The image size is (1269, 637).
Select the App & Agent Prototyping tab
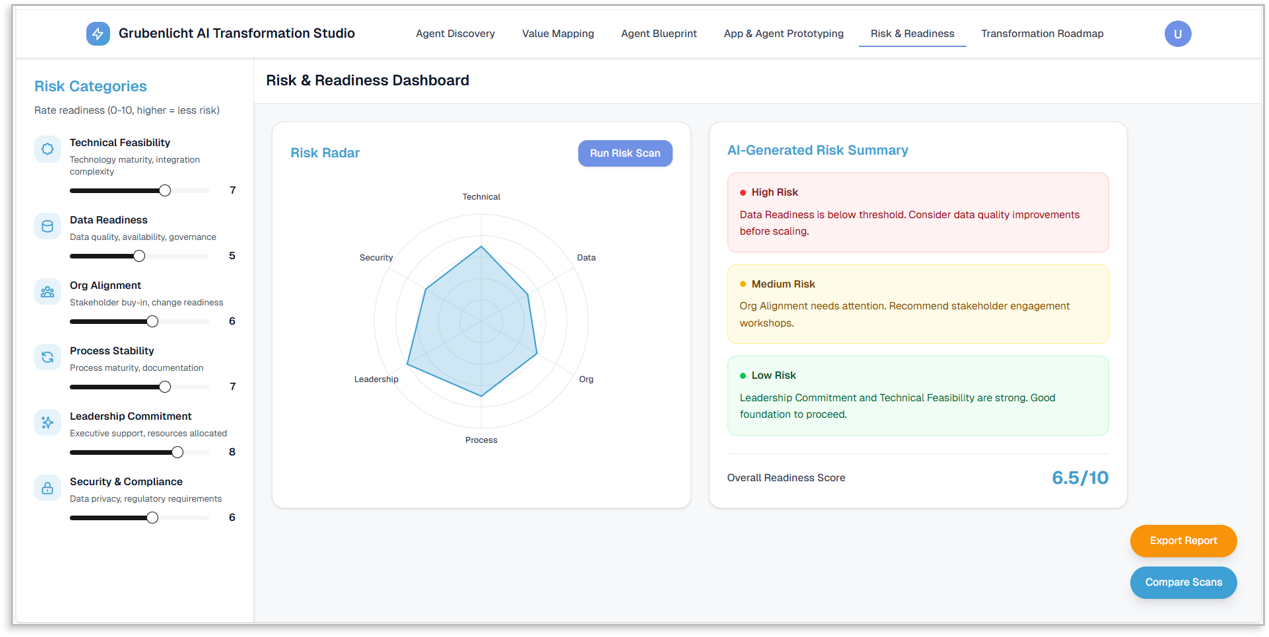[x=784, y=34]
